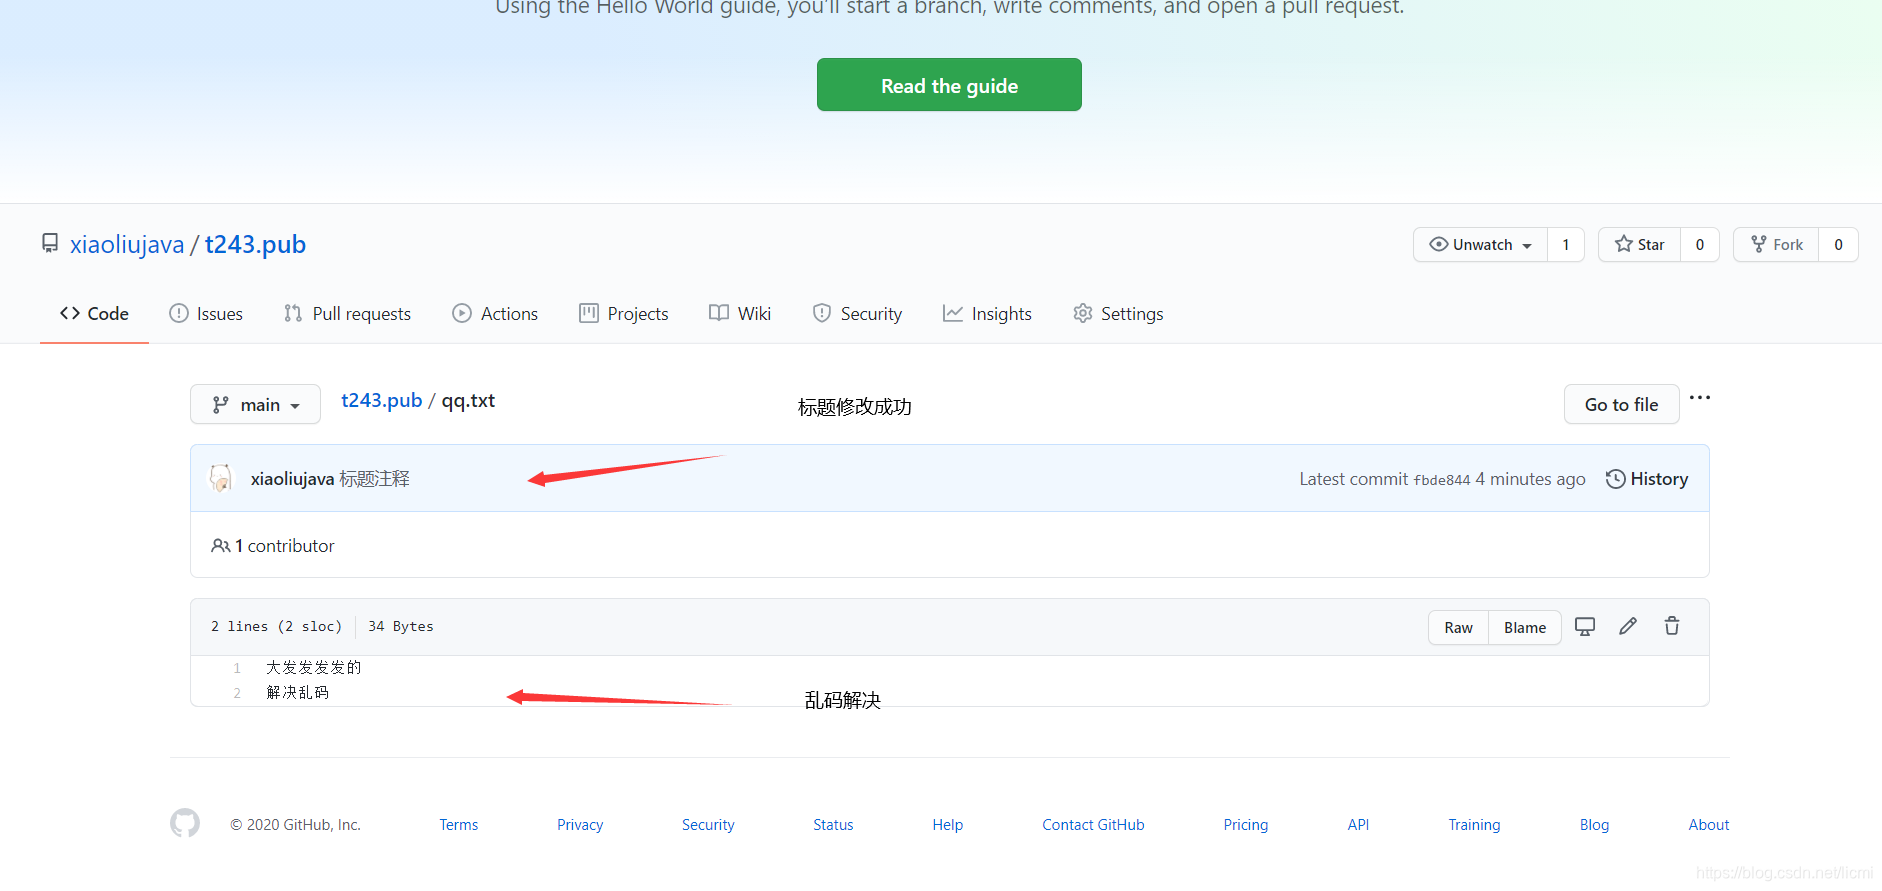Click the commit message 标题注释
Screen dimensions: 1882x891
(374, 479)
